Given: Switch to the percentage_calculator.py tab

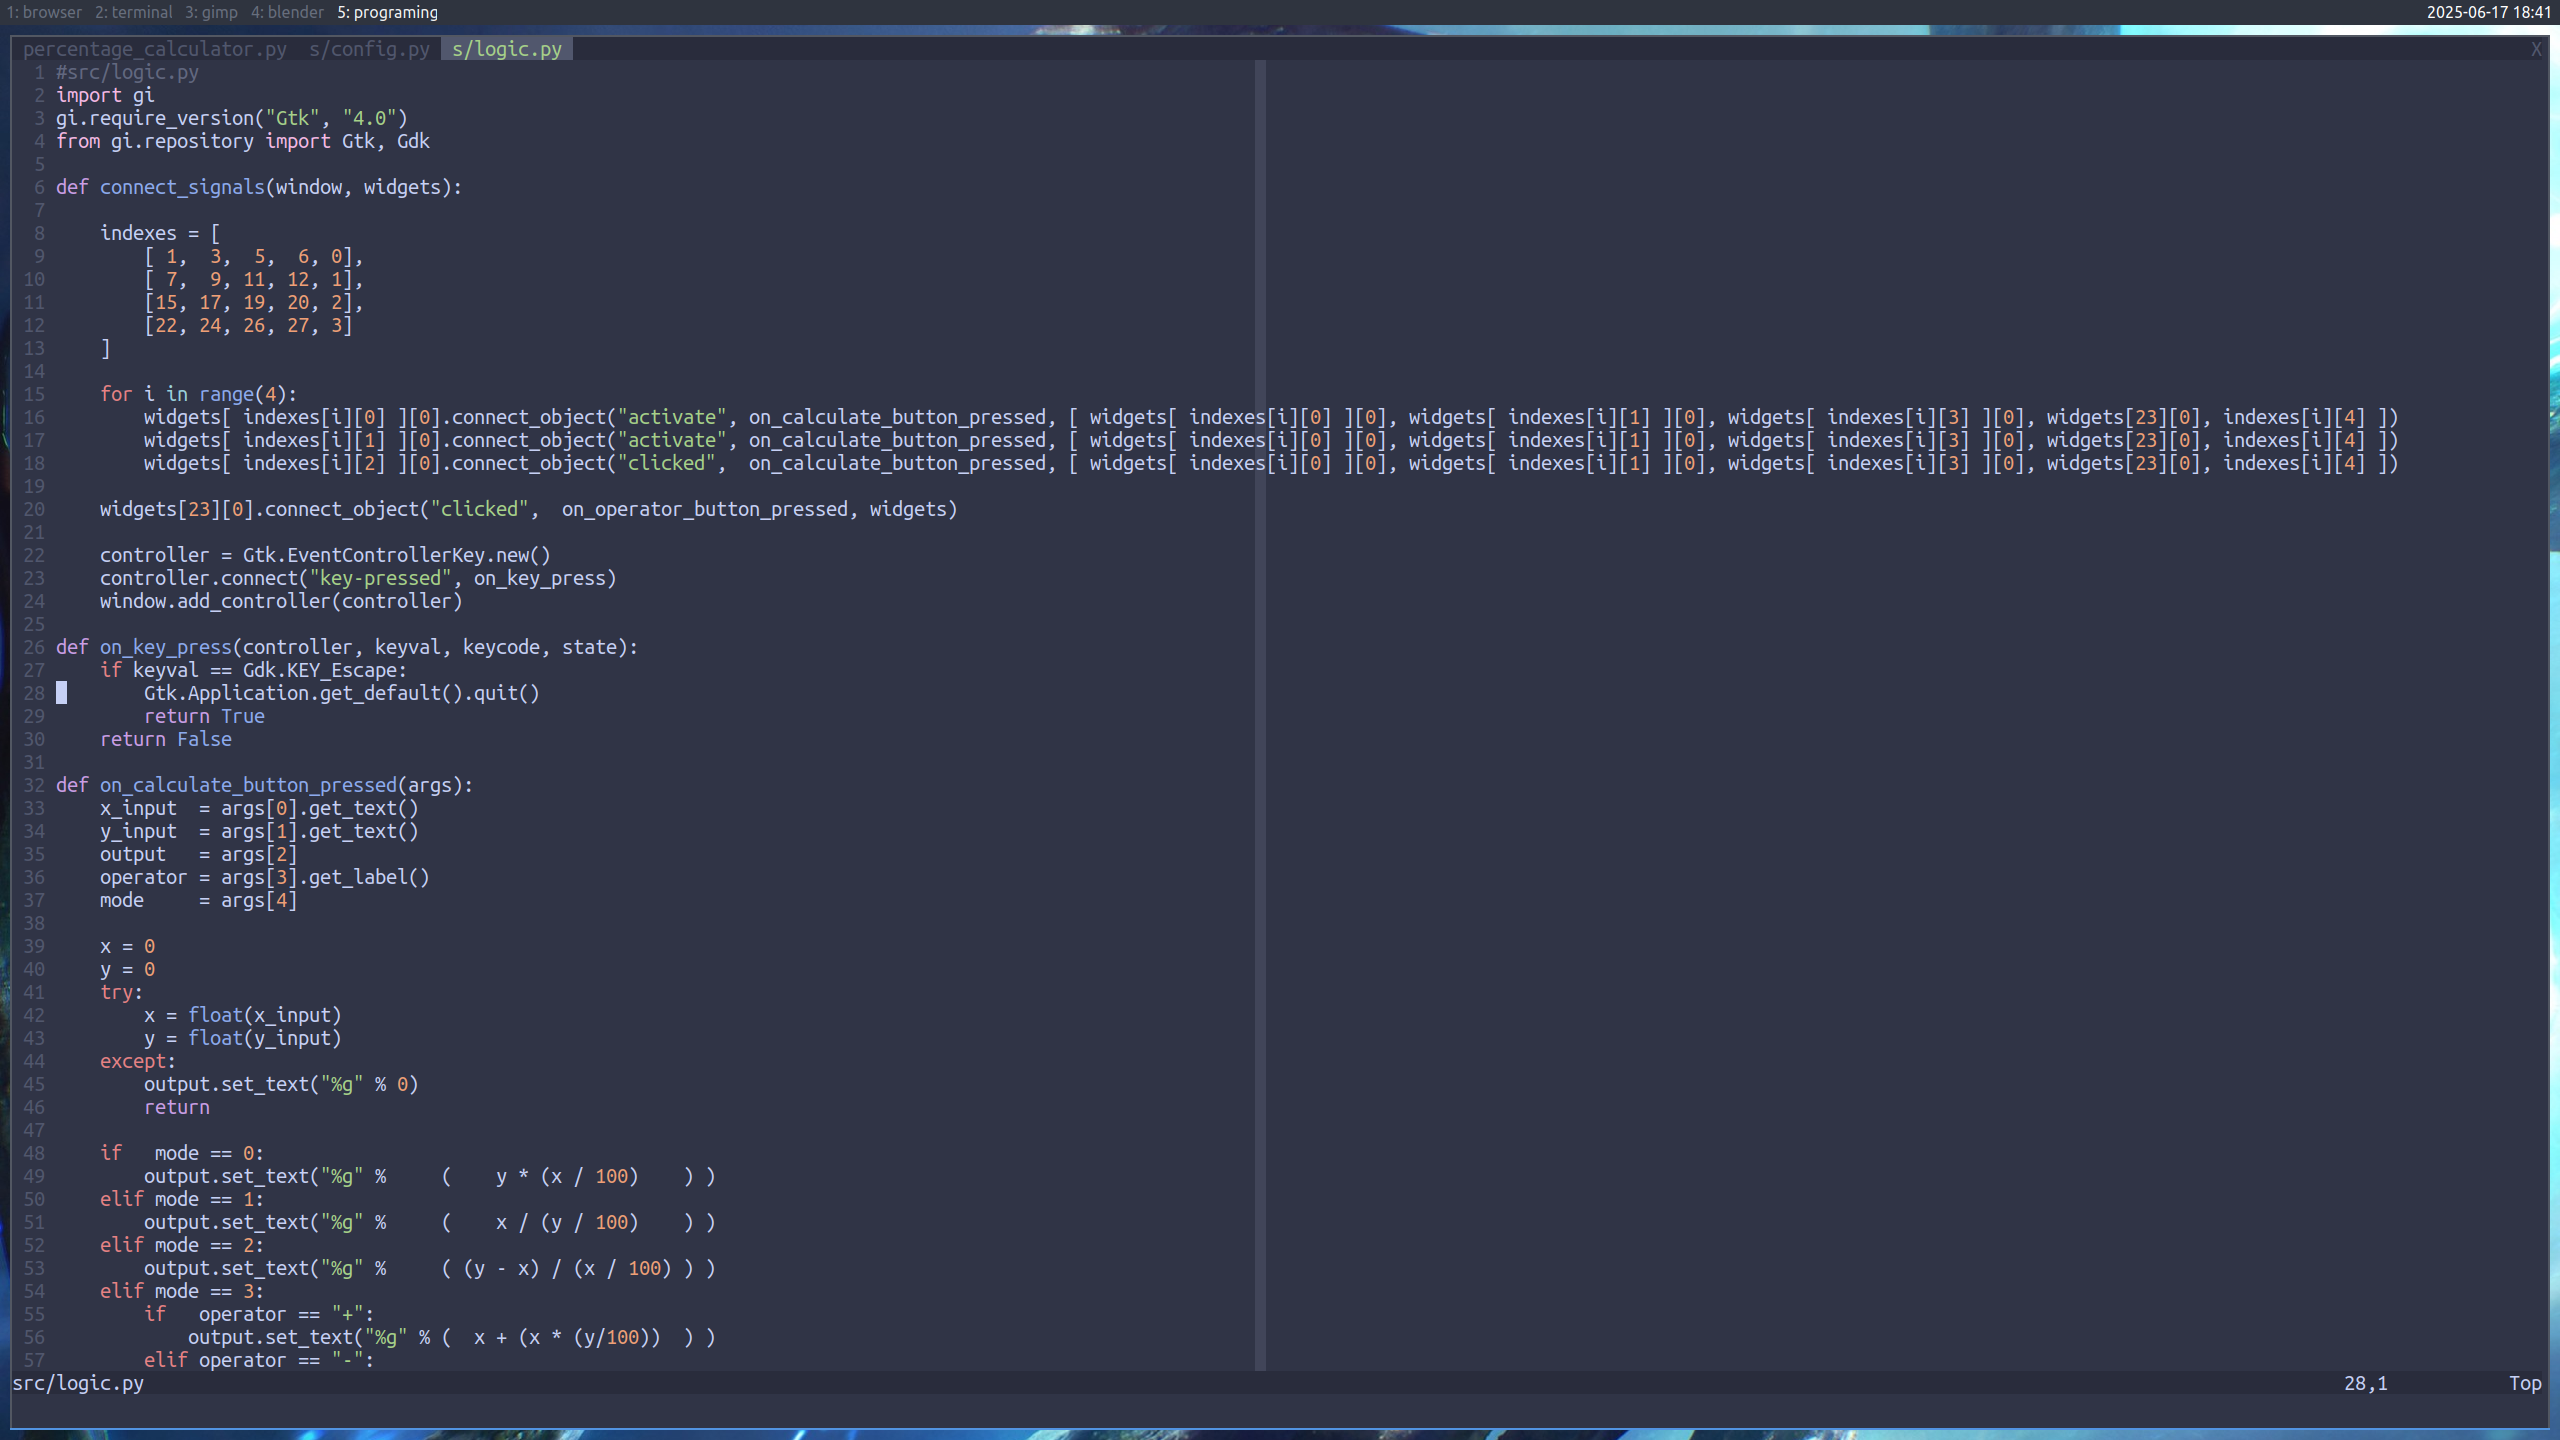Looking at the screenshot, I should point(154,49).
